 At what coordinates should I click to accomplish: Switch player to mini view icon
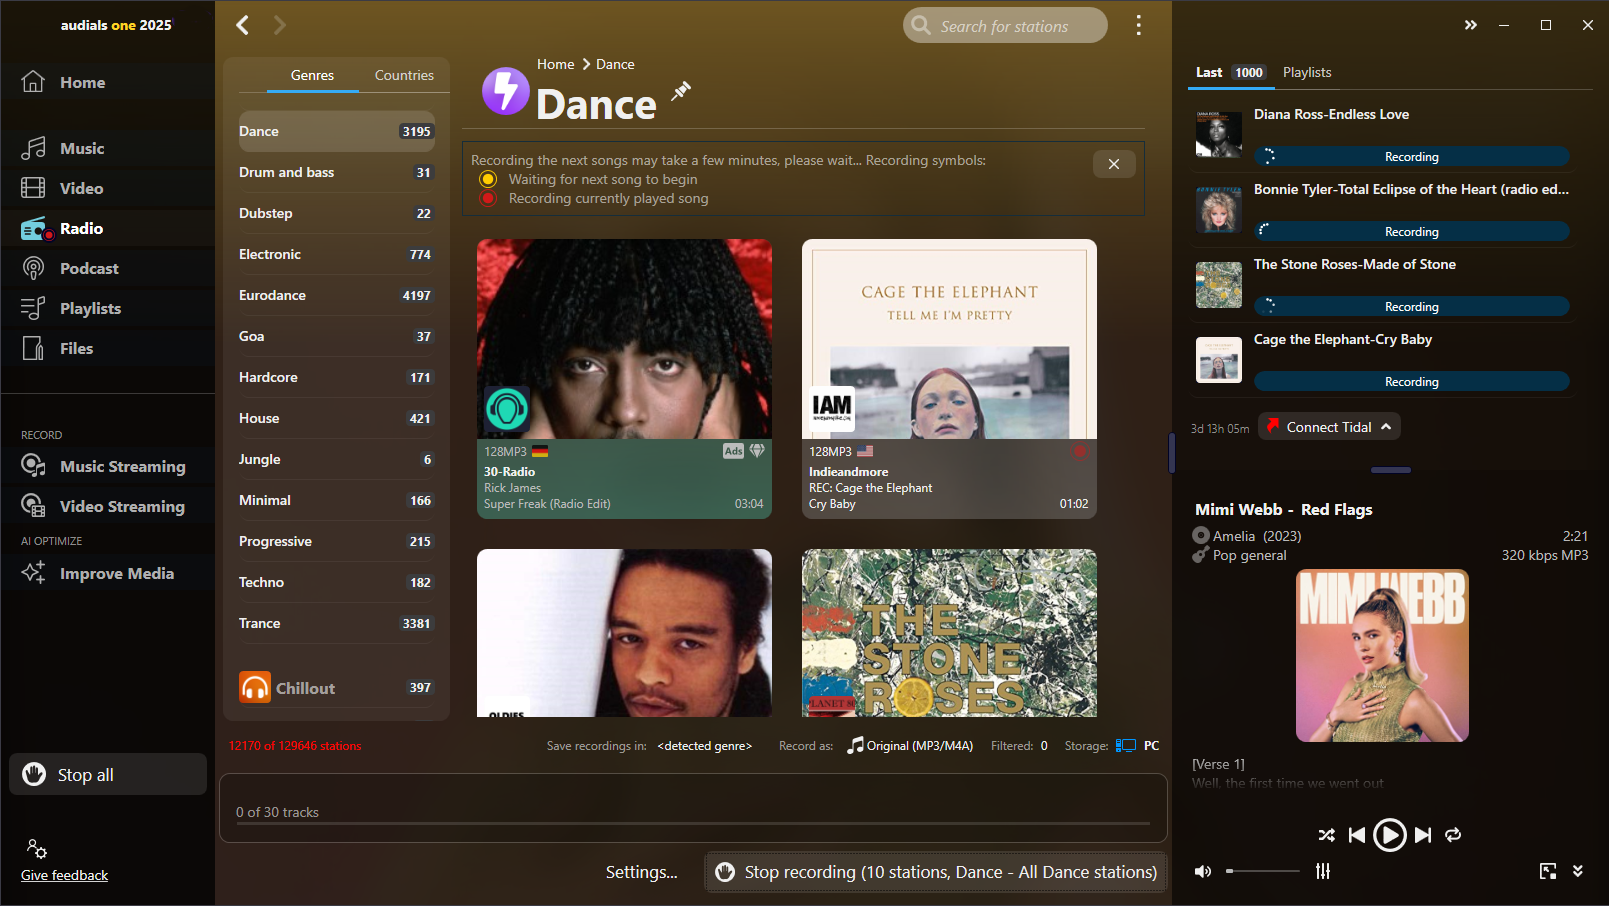1548,871
